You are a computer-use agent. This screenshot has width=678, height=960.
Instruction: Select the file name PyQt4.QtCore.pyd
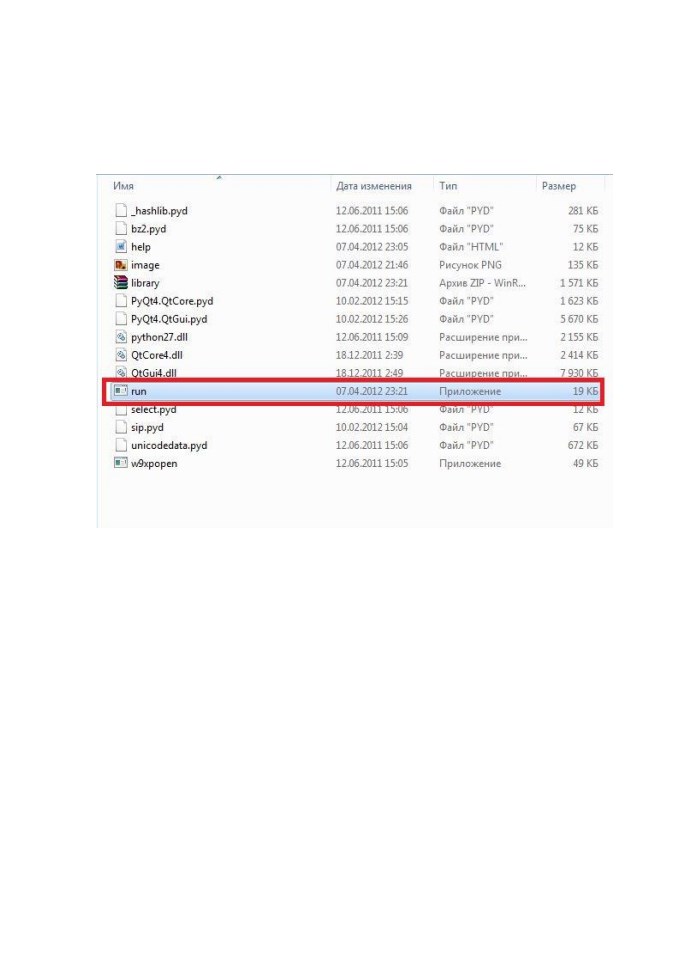(172, 301)
